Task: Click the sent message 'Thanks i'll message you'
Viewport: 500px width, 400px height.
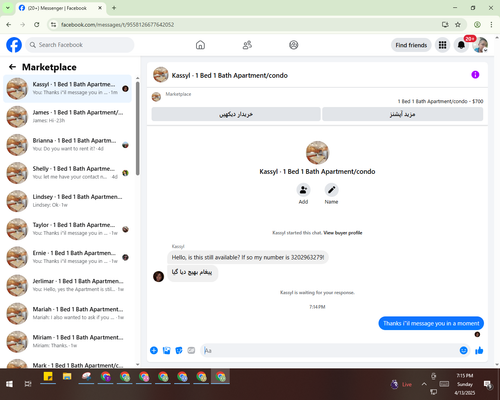Action: (431, 323)
